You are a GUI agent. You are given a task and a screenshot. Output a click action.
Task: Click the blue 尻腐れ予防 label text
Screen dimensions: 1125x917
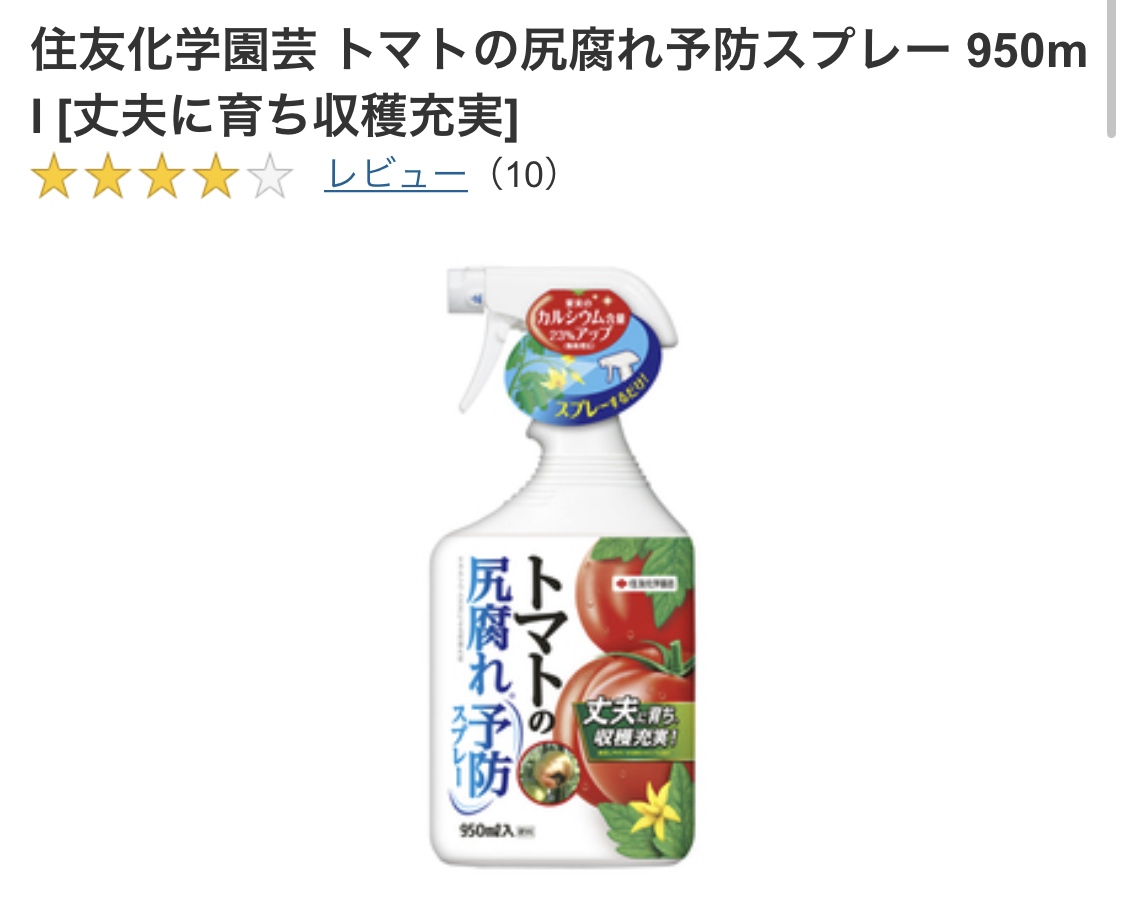coord(489,678)
